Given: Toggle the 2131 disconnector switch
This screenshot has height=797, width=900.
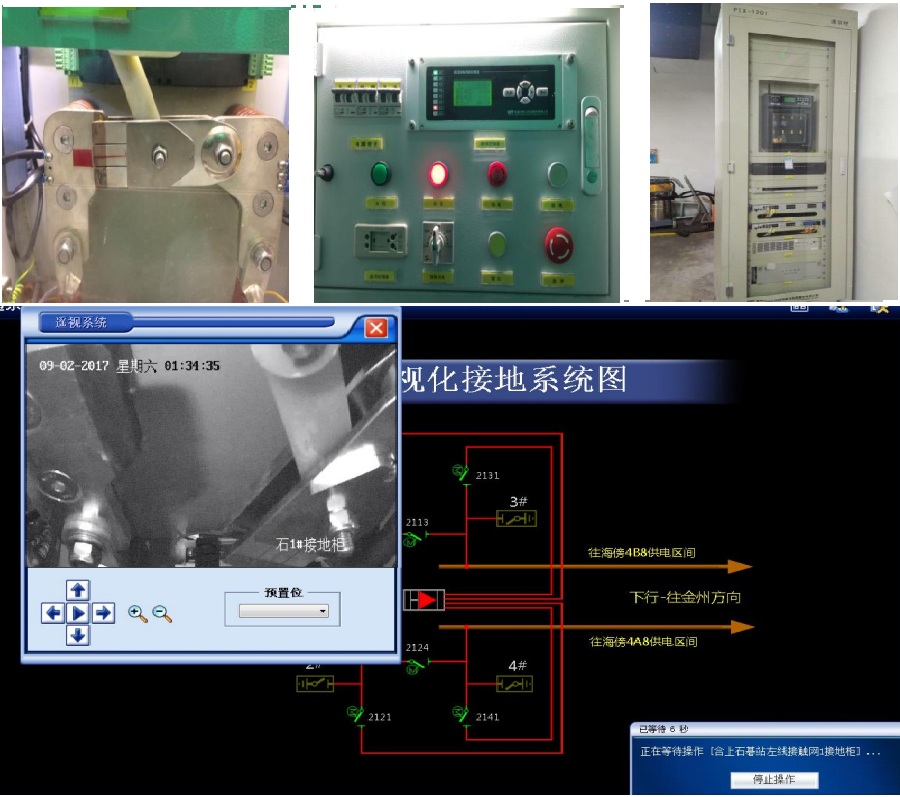Looking at the screenshot, I should 463,473.
